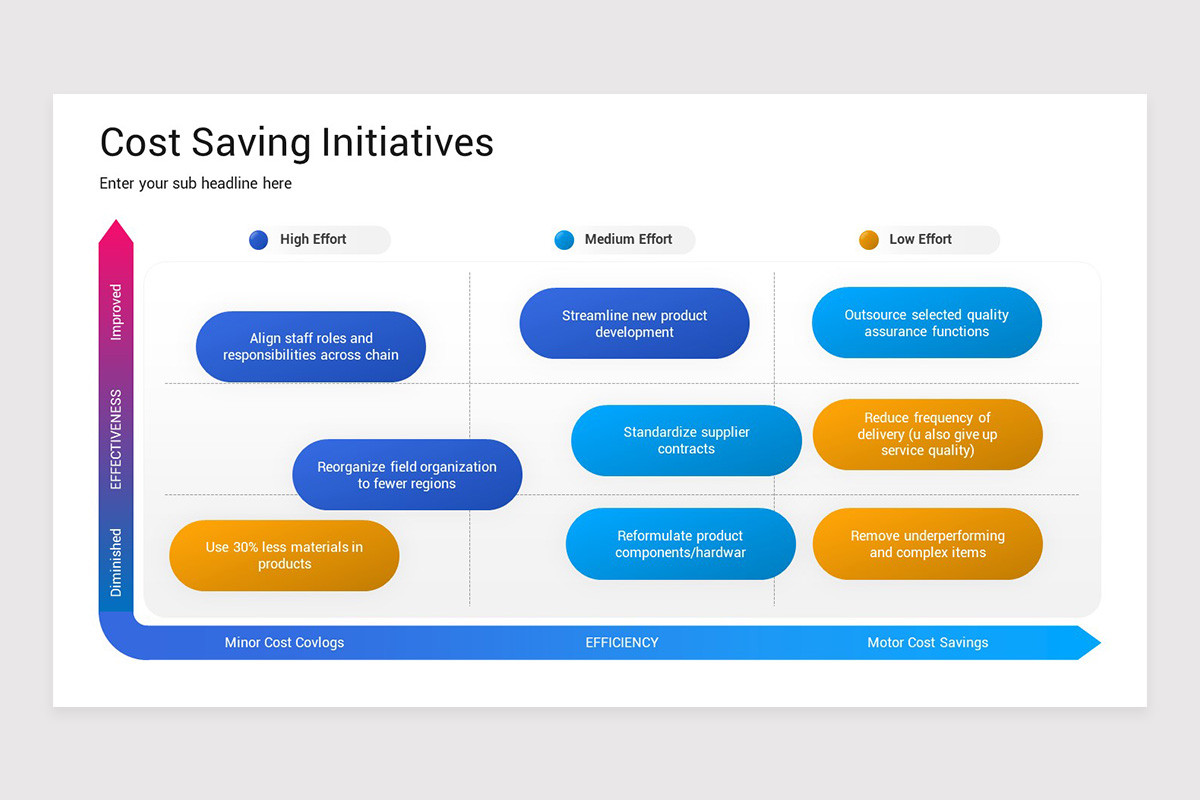Click the pink Improved arrow tip
Image resolution: width=1200 pixels, height=800 pixels.
point(116,226)
